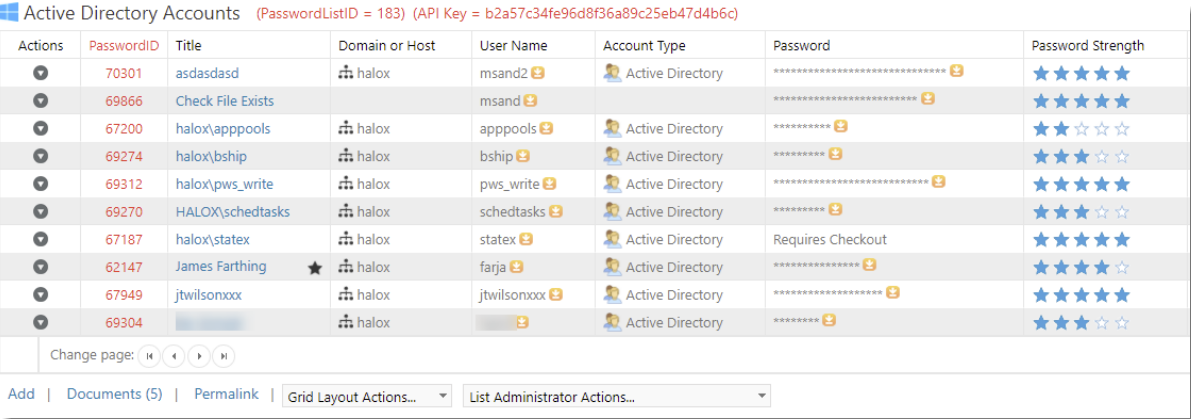Screen dimensions: 1191x419
Task: Go to previous page button
Action: (174, 355)
